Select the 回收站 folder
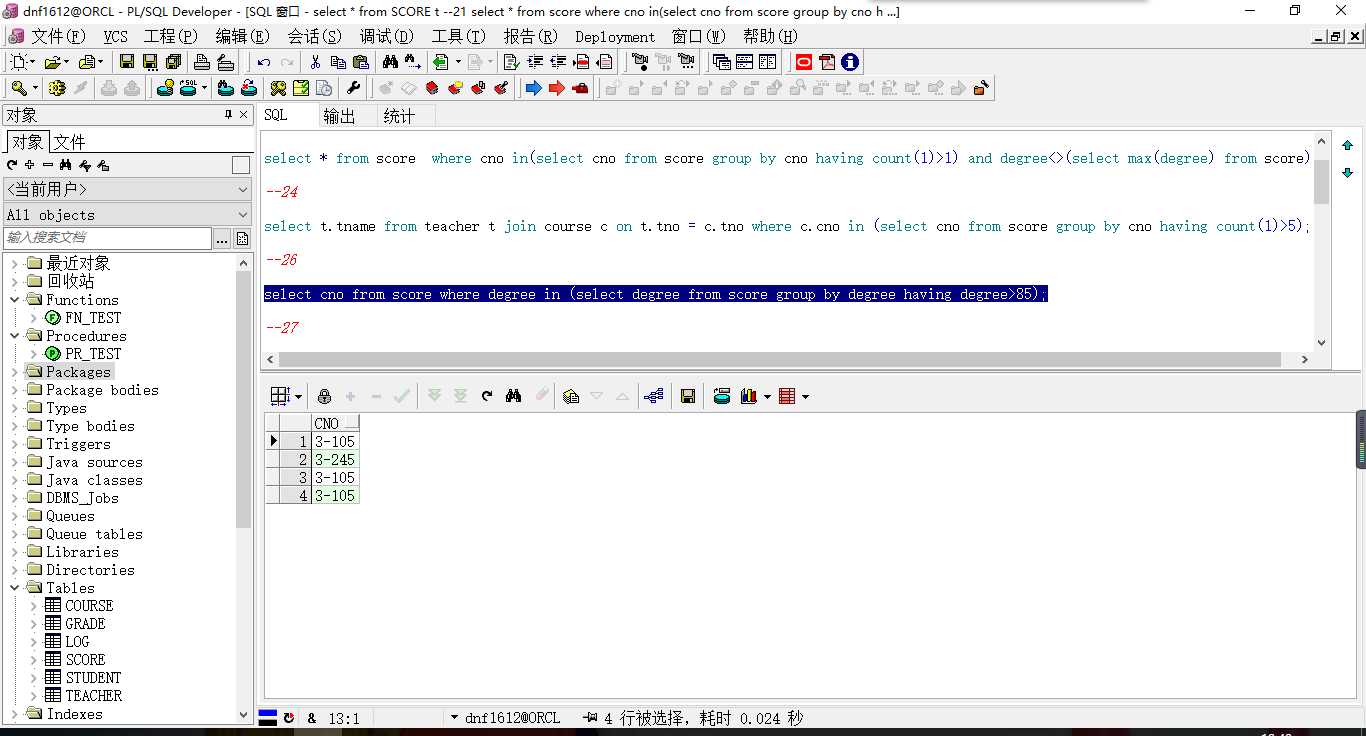 pyautogui.click(x=70, y=282)
